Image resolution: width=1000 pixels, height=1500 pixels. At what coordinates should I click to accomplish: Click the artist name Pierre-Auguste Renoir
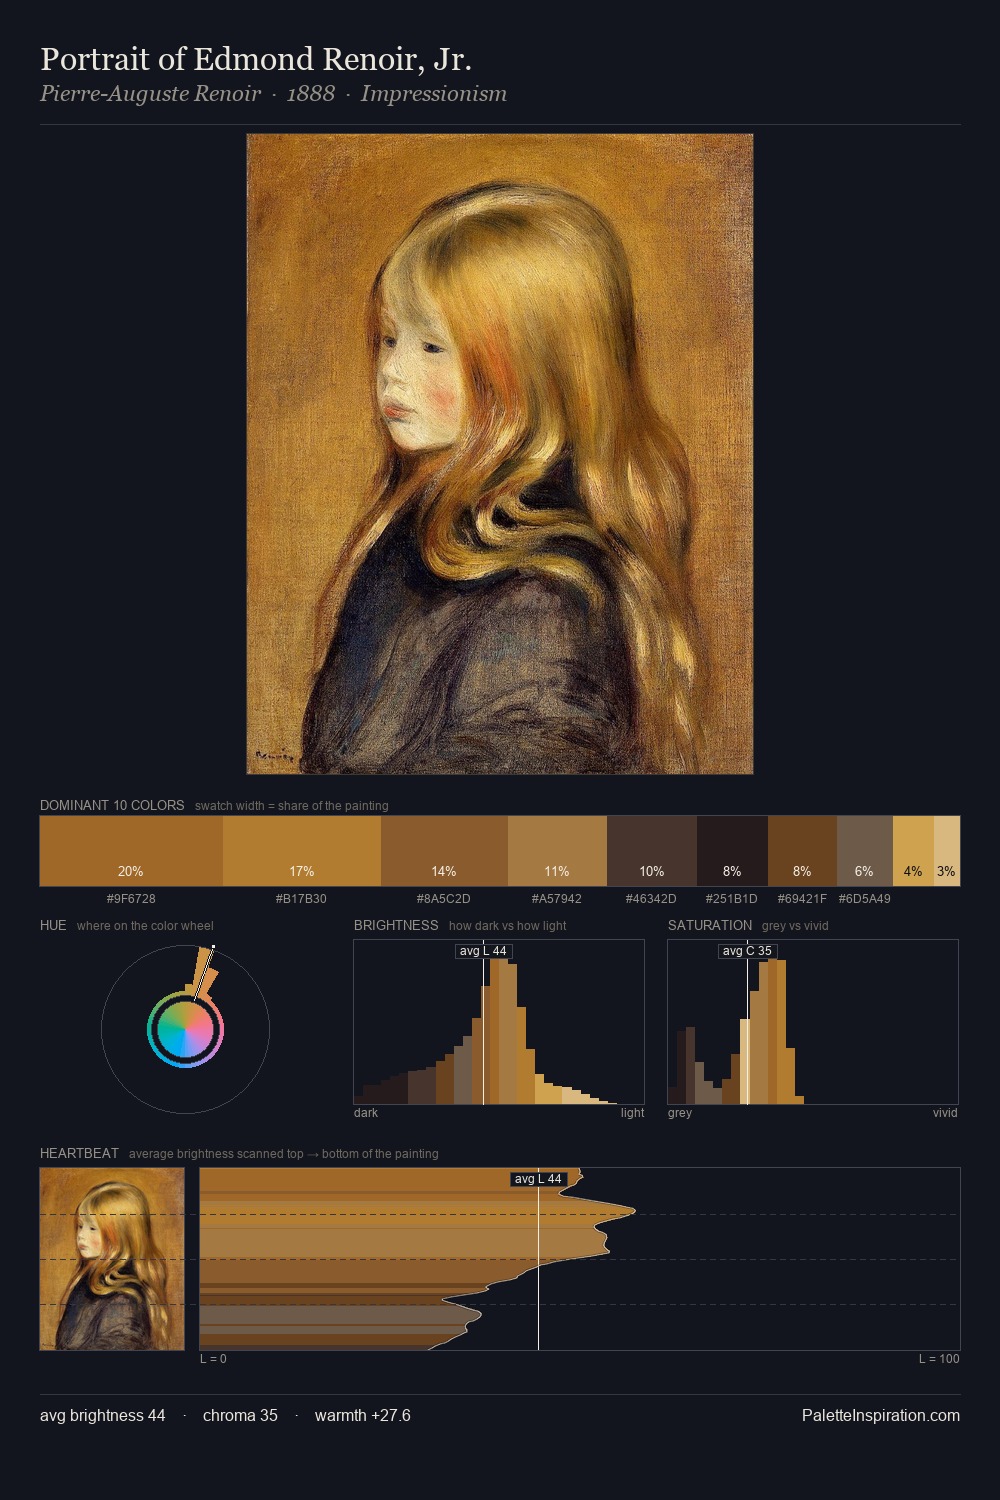tap(150, 94)
